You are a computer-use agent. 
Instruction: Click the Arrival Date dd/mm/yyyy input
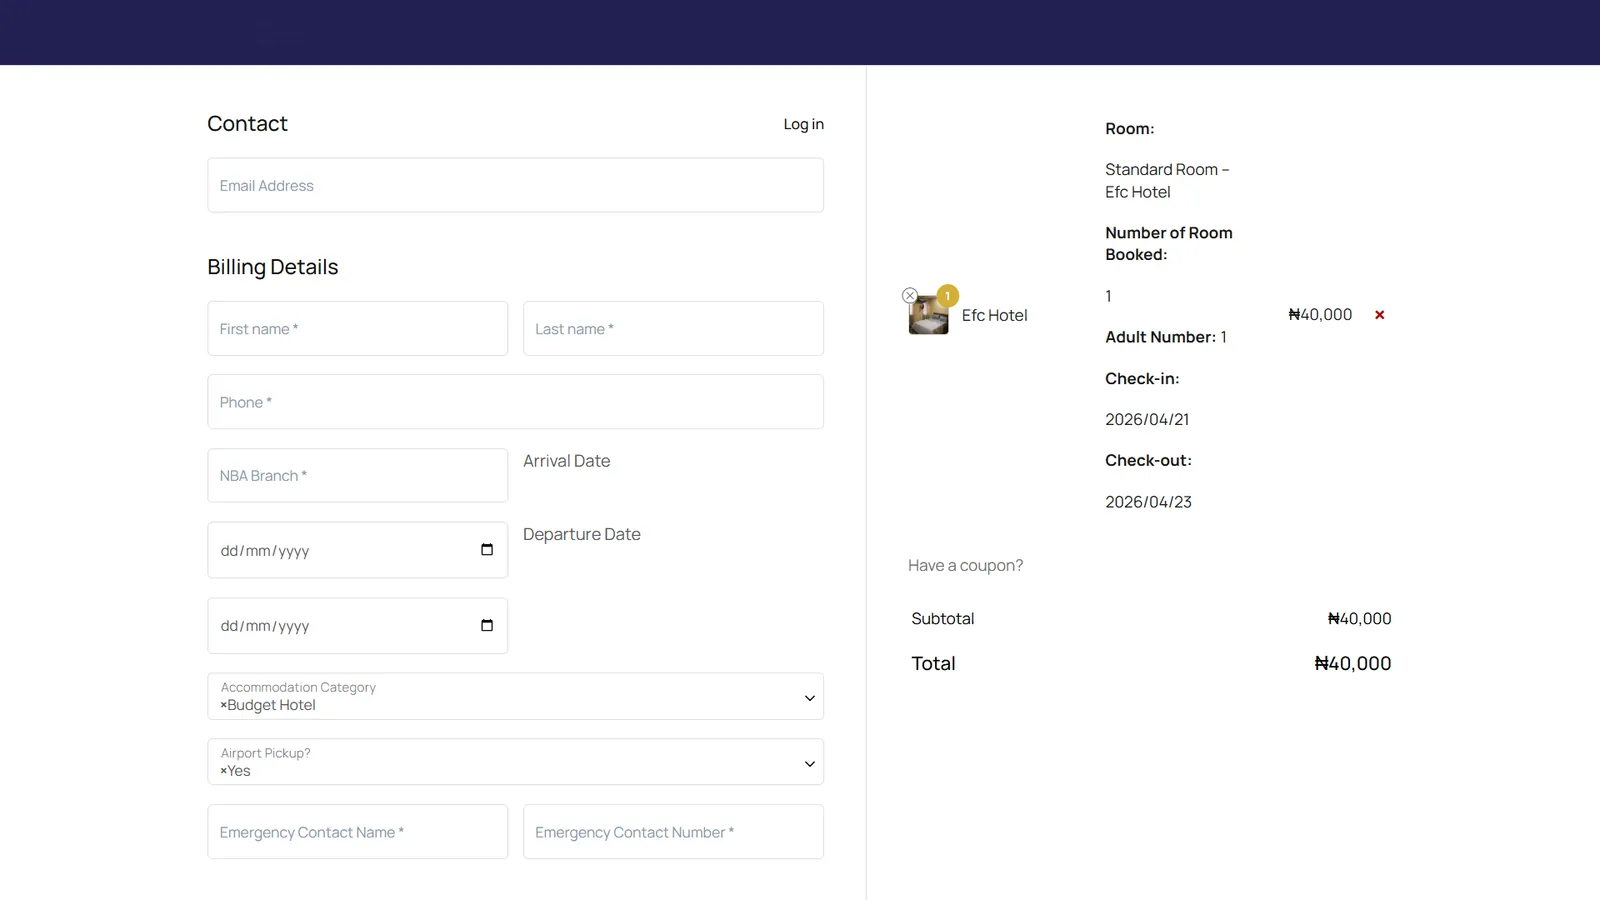358,550
